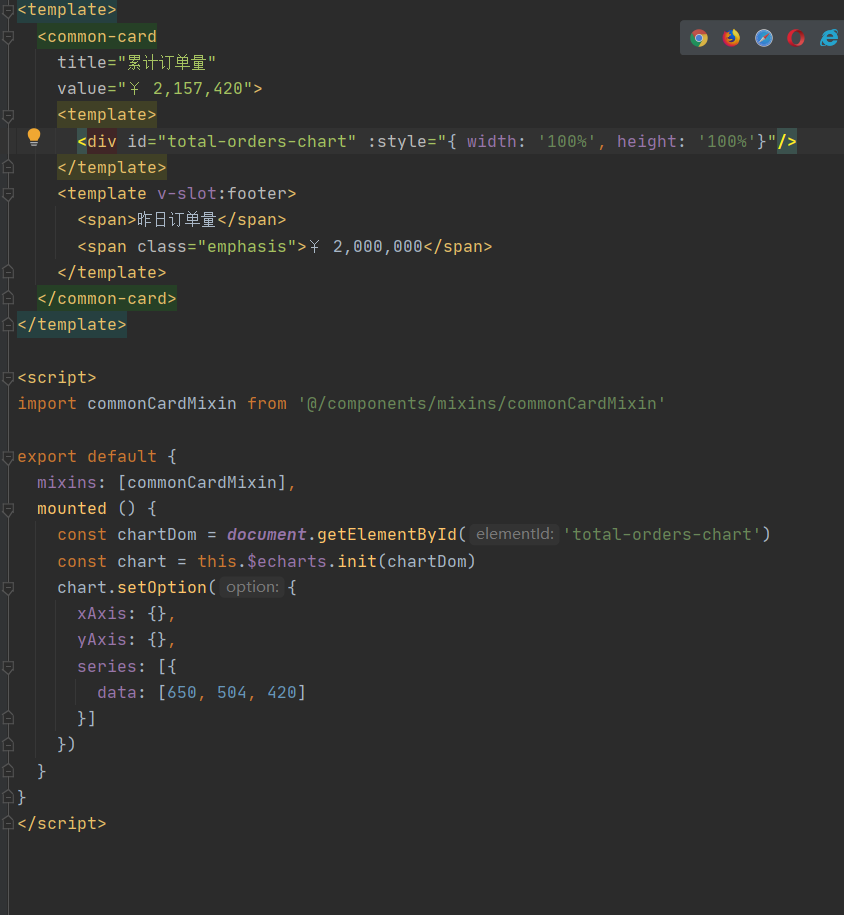Click the title="累计订单量" attribute
Screen dimensions: 844x915
click(137, 62)
